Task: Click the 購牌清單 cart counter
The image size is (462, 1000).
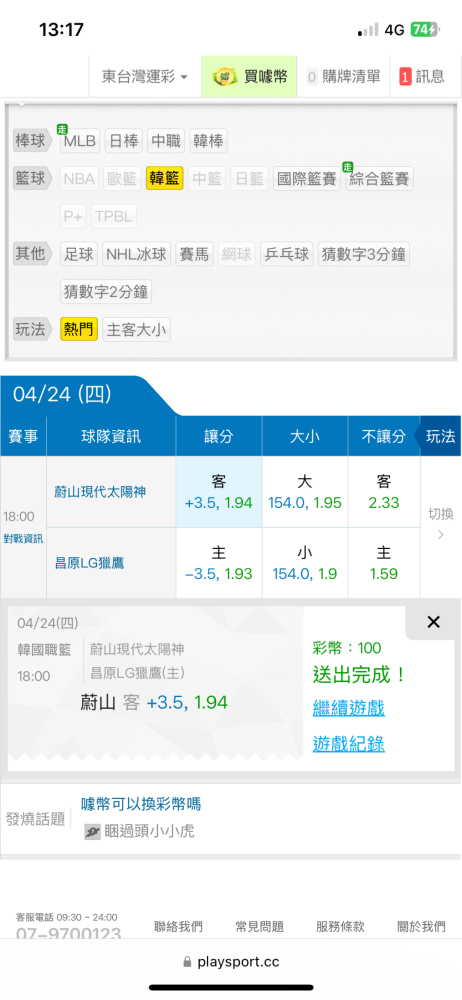Action: 312,77
